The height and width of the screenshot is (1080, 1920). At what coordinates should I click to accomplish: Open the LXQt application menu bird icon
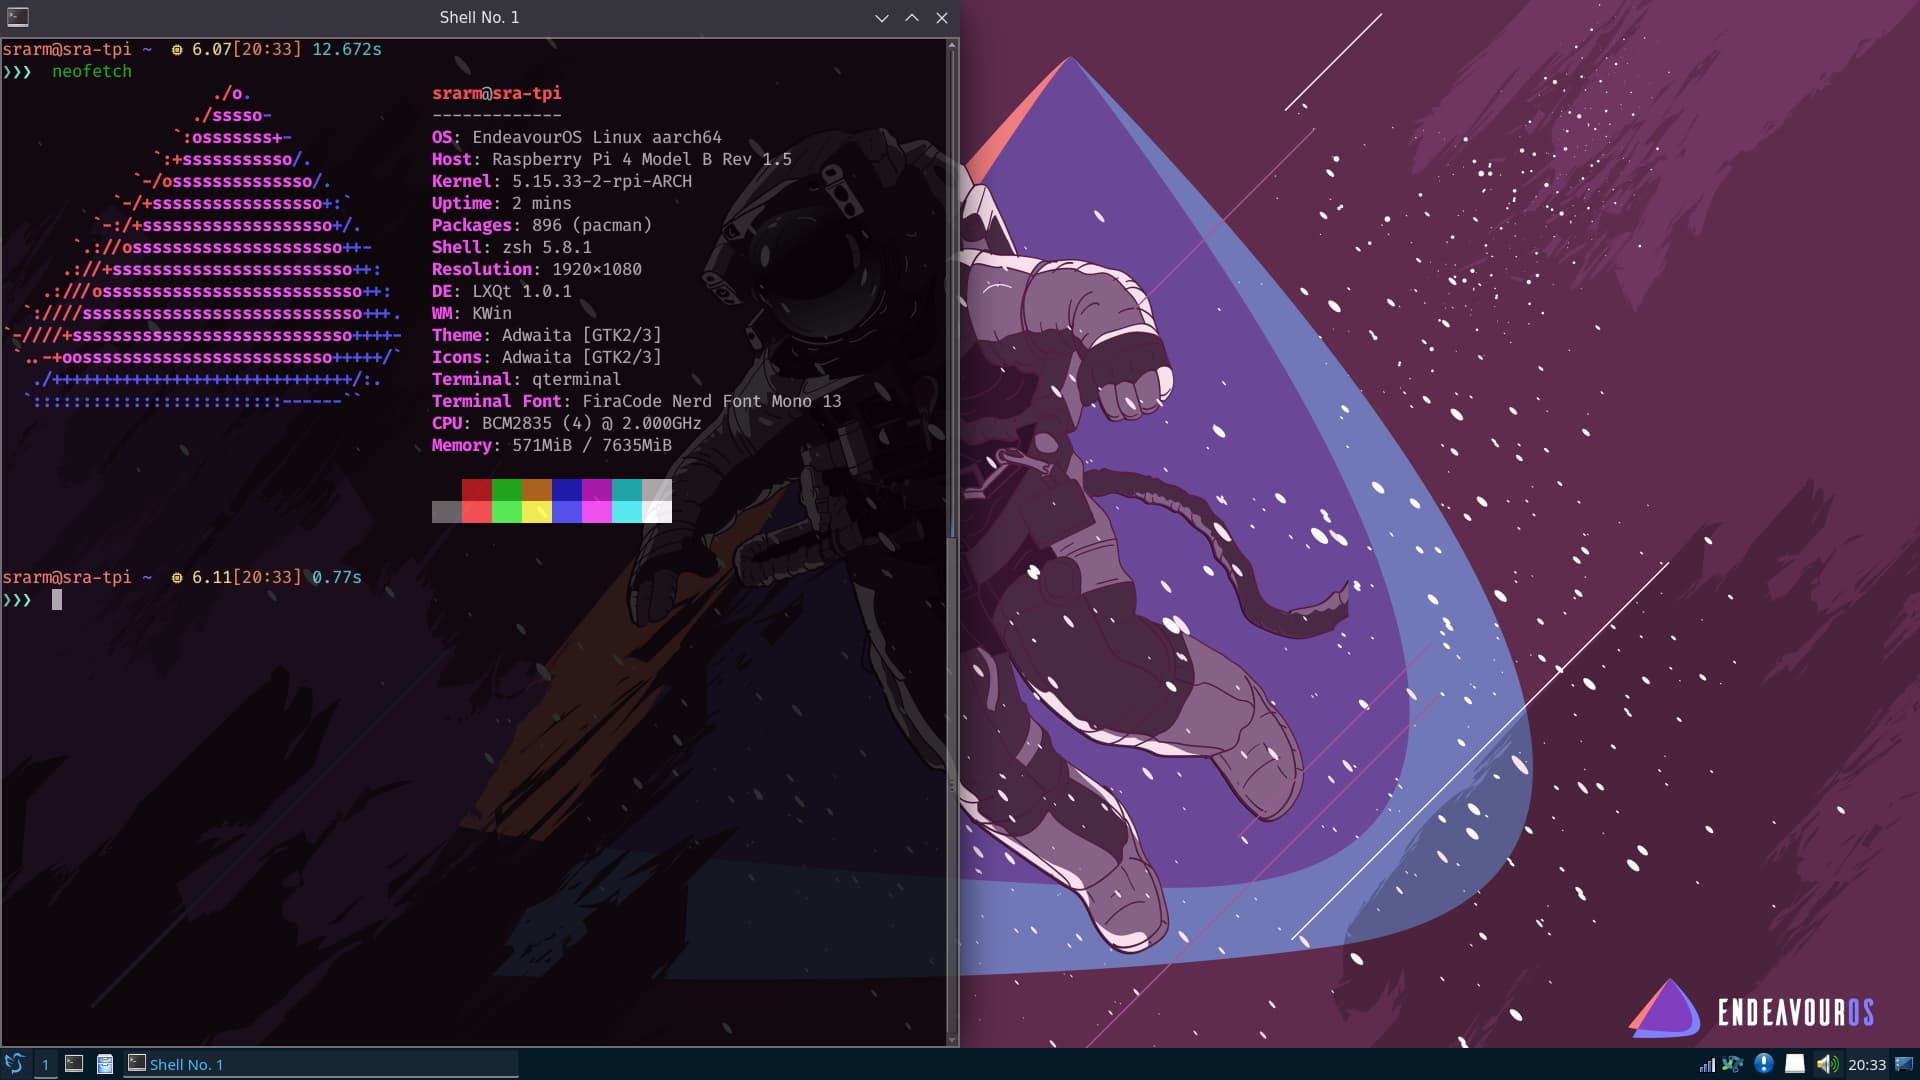pyautogui.click(x=14, y=1064)
